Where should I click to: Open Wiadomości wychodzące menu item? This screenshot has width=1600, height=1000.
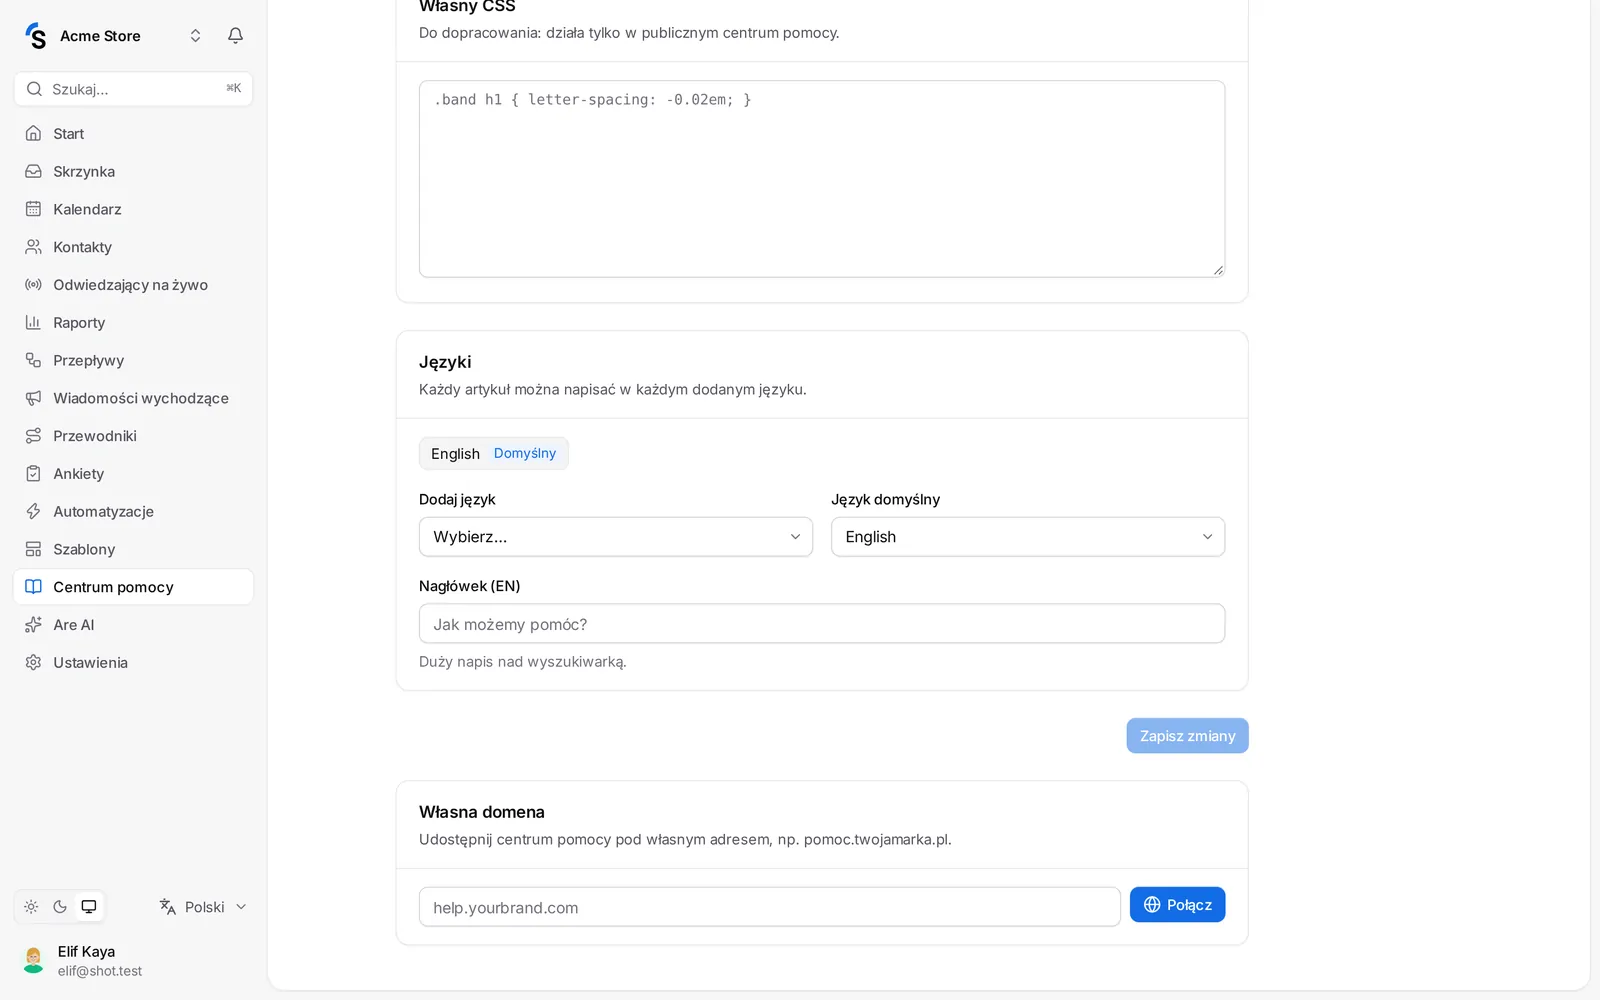point(133,398)
